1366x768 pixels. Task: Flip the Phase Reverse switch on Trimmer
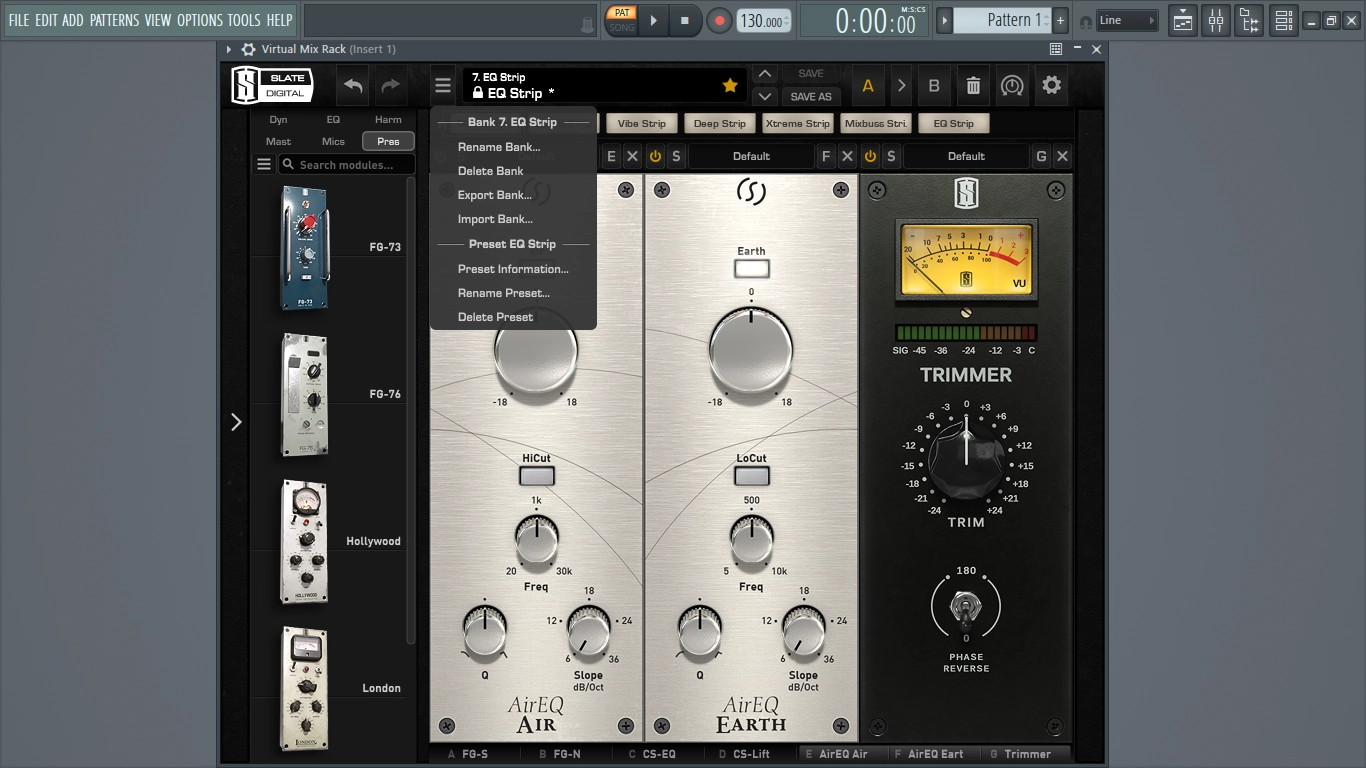[966, 607]
